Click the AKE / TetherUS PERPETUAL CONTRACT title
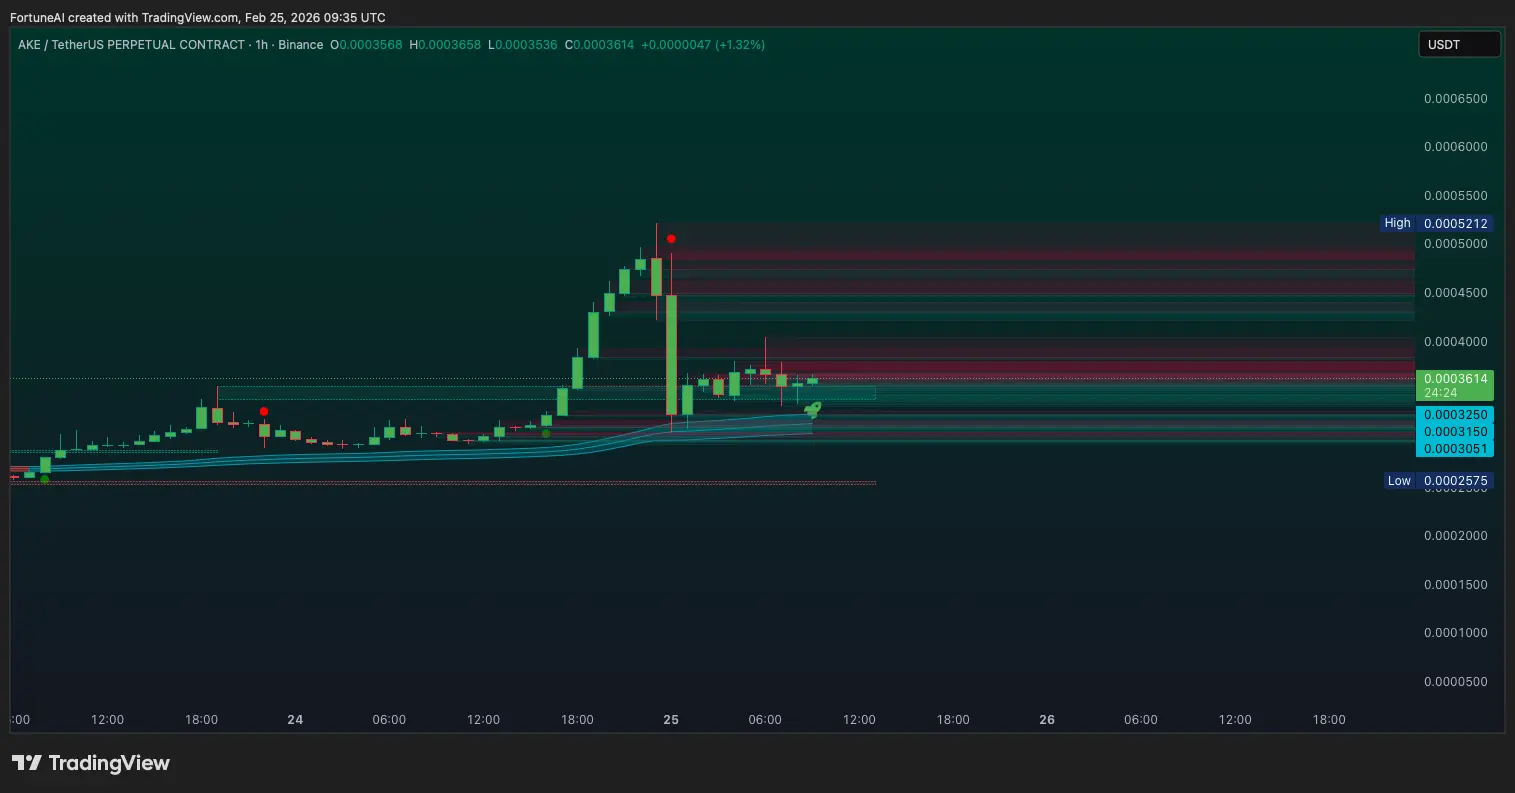This screenshot has height=793, width=1515. 131,45
